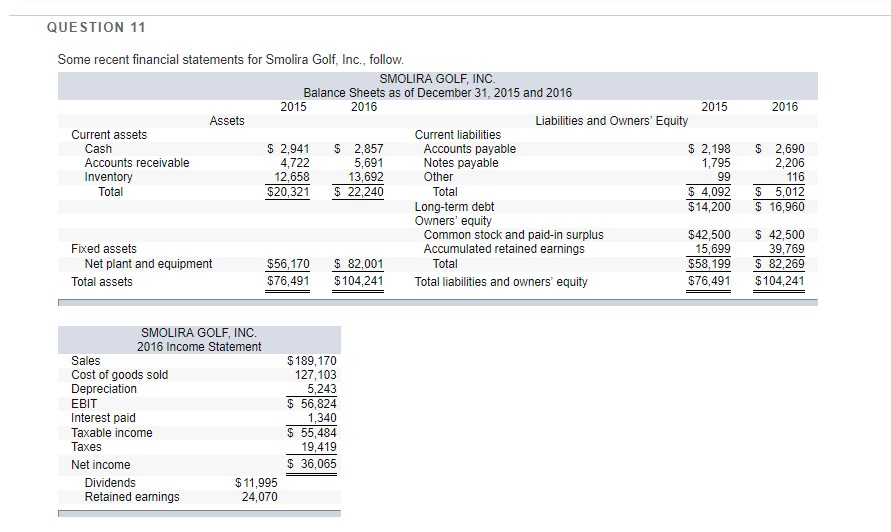Screen dimensions: 891x532
Task: Select owners' equity total $82,269
Action: pyautogui.click(x=780, y=264)
